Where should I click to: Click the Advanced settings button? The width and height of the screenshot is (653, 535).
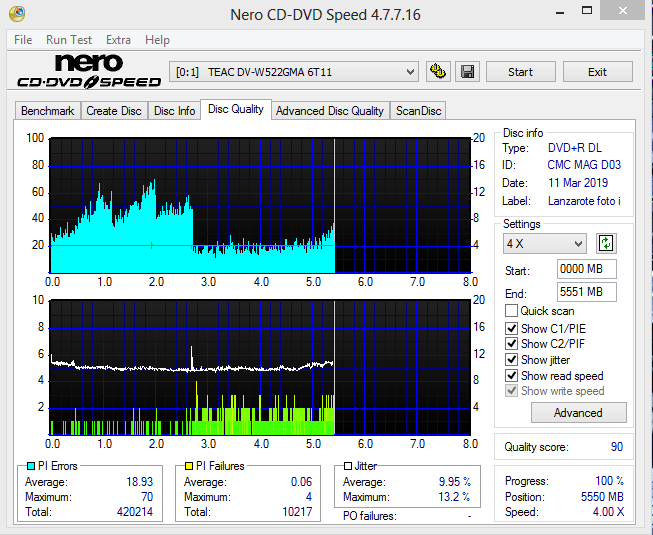tap(578, 413)
